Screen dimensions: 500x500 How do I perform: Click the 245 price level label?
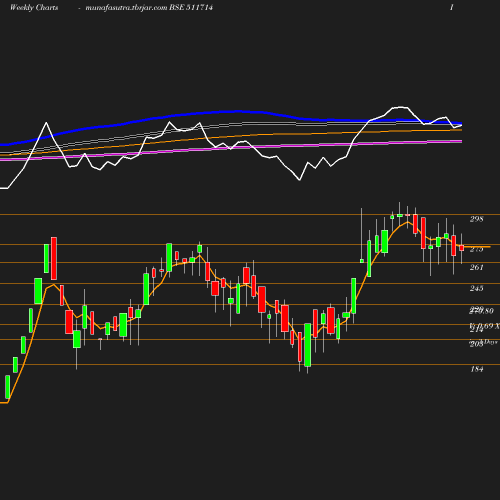[476, 288]
